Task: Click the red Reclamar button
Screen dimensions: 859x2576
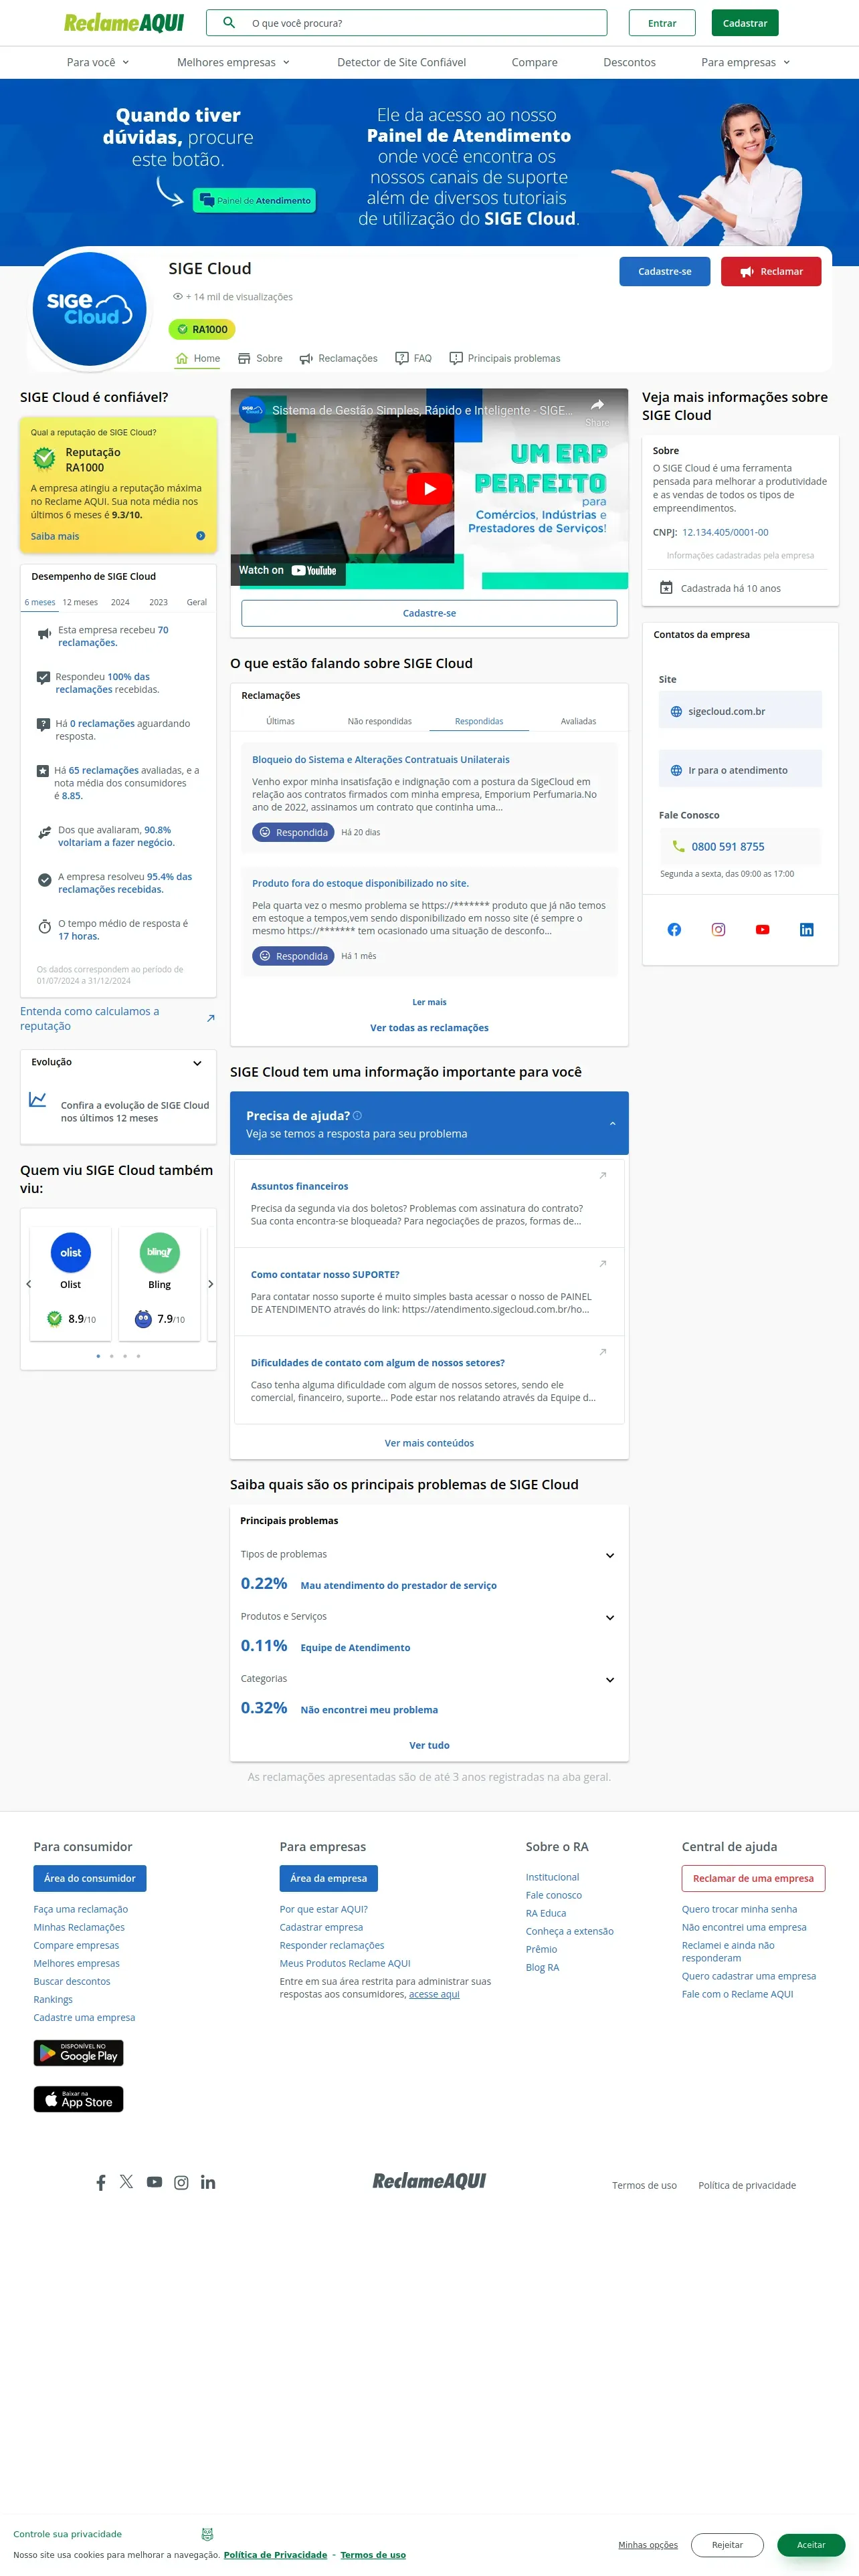Action: [771, 271]
